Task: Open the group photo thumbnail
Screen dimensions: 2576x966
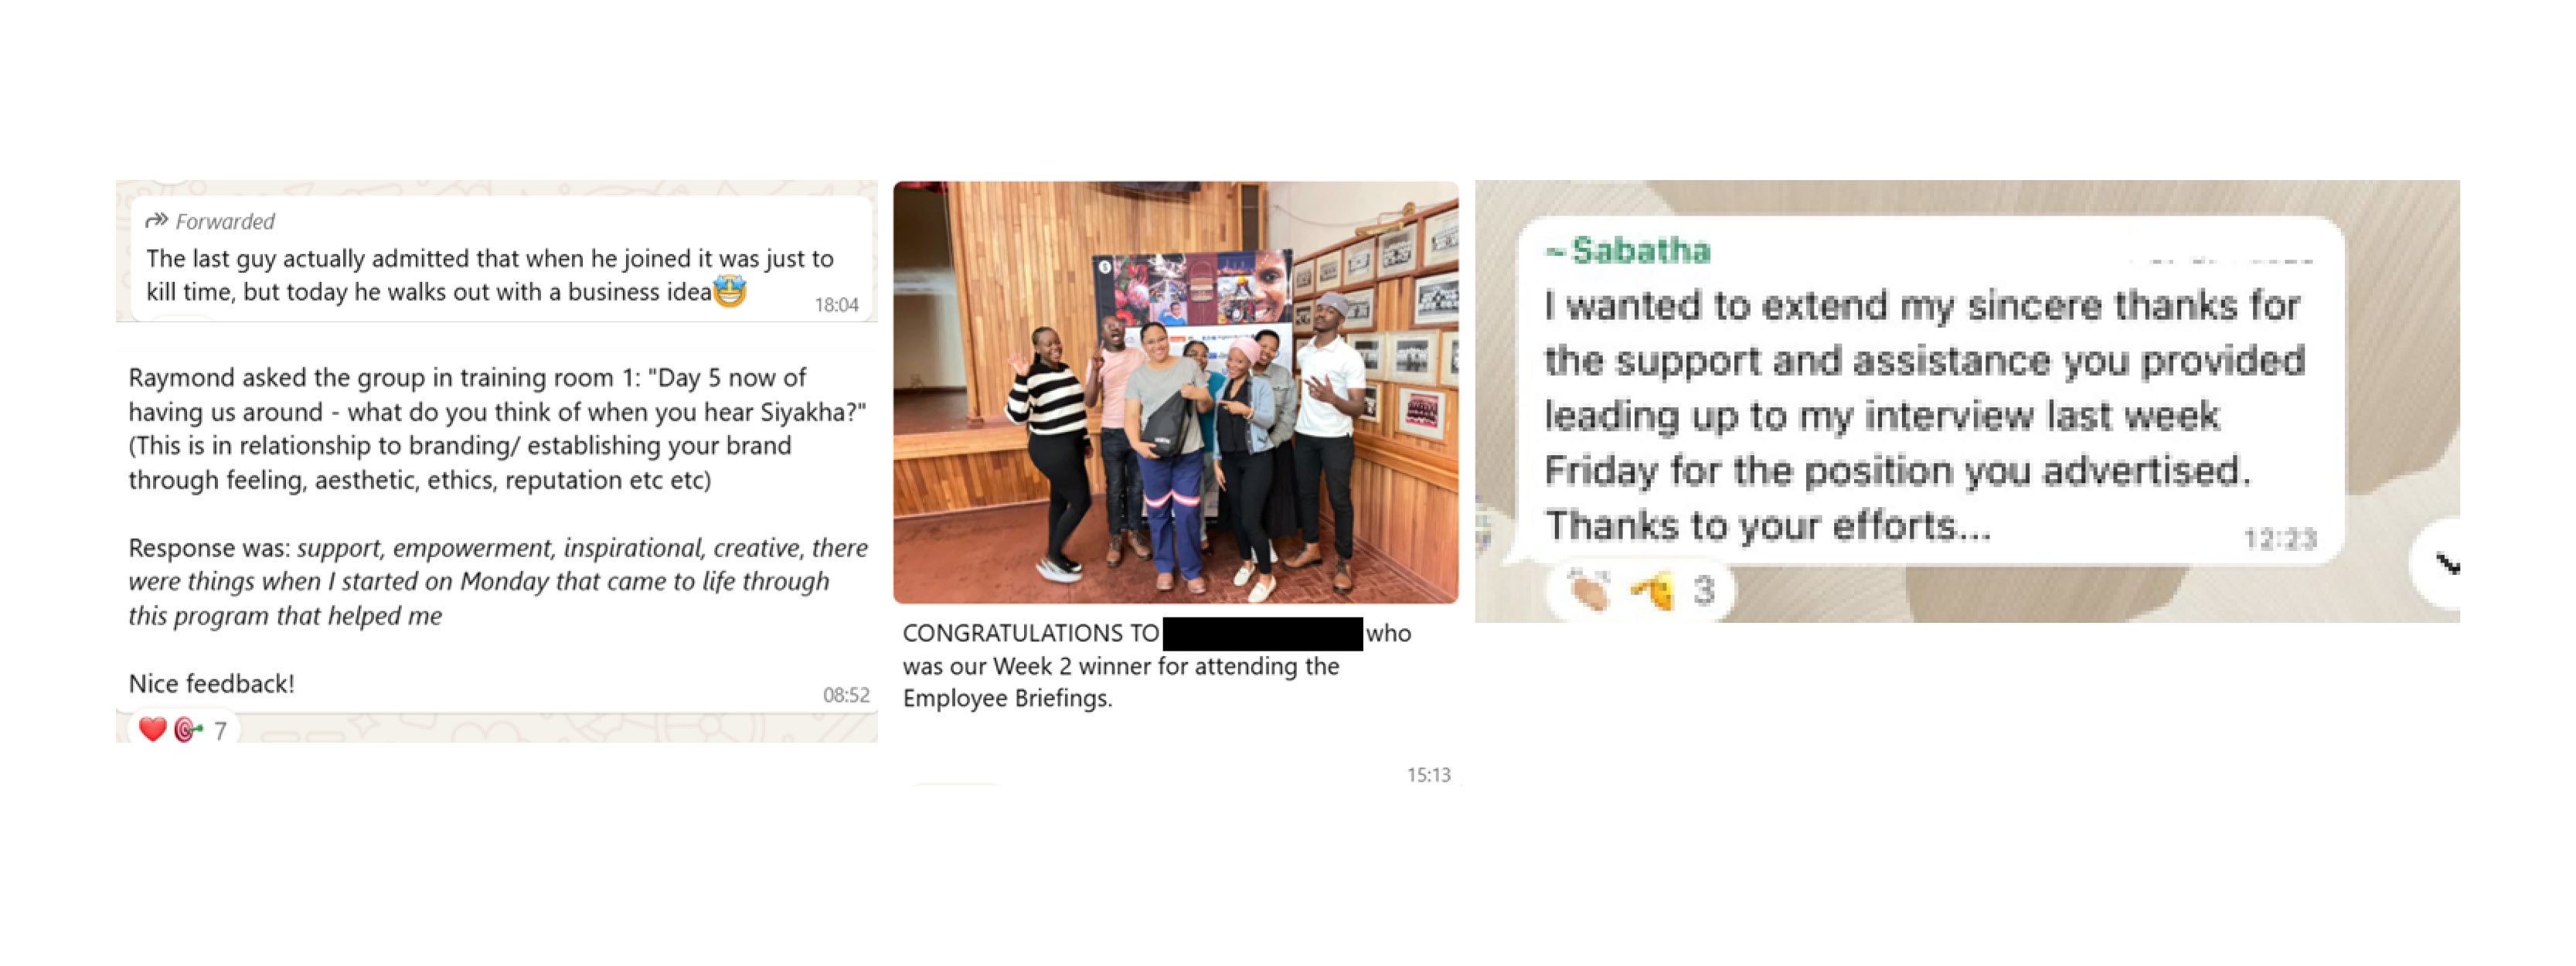Action: click(1175, 392)
